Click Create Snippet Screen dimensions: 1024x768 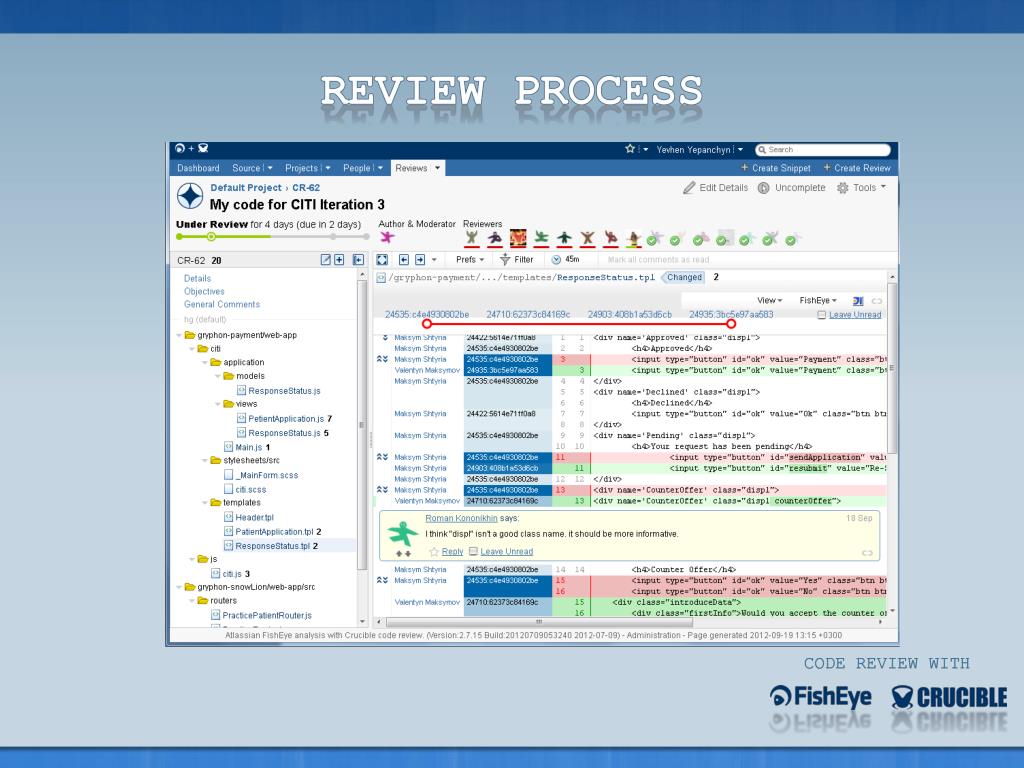pos(776,168)
